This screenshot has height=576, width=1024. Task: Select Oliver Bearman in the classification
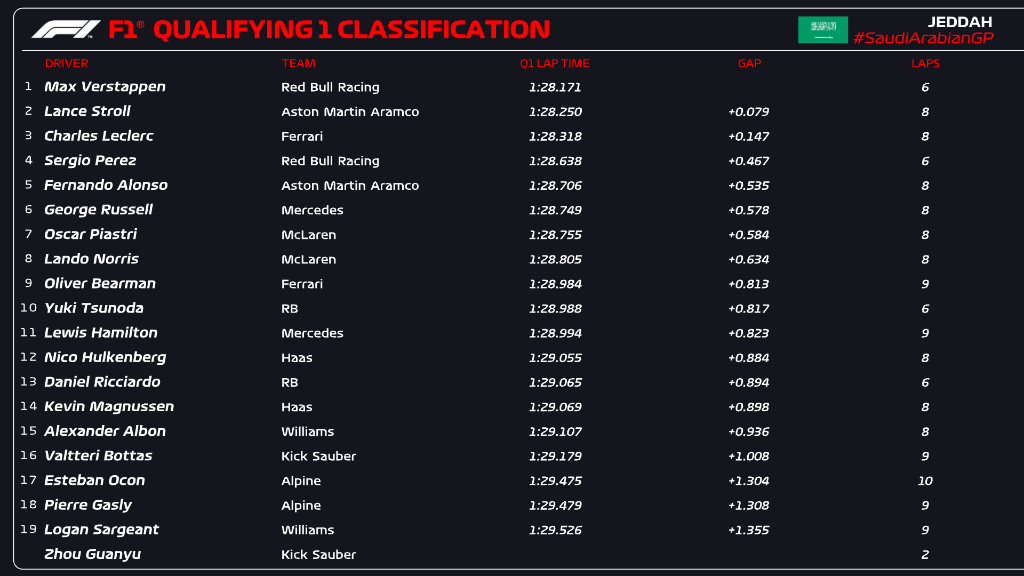pyautogui.click(x=100, y=283)
